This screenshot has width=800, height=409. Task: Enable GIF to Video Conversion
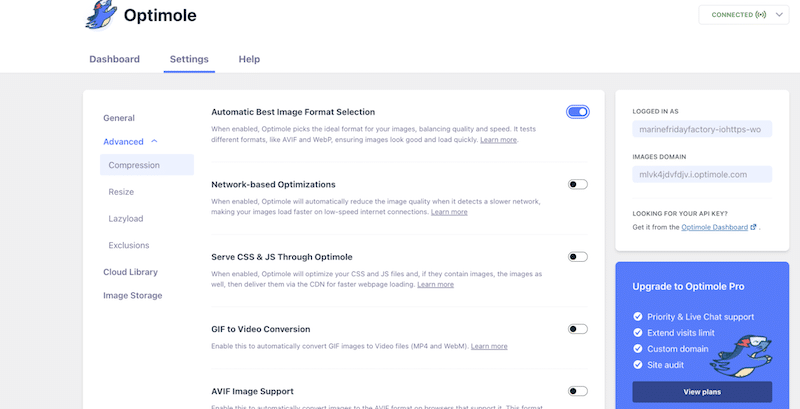pos(577,329)
